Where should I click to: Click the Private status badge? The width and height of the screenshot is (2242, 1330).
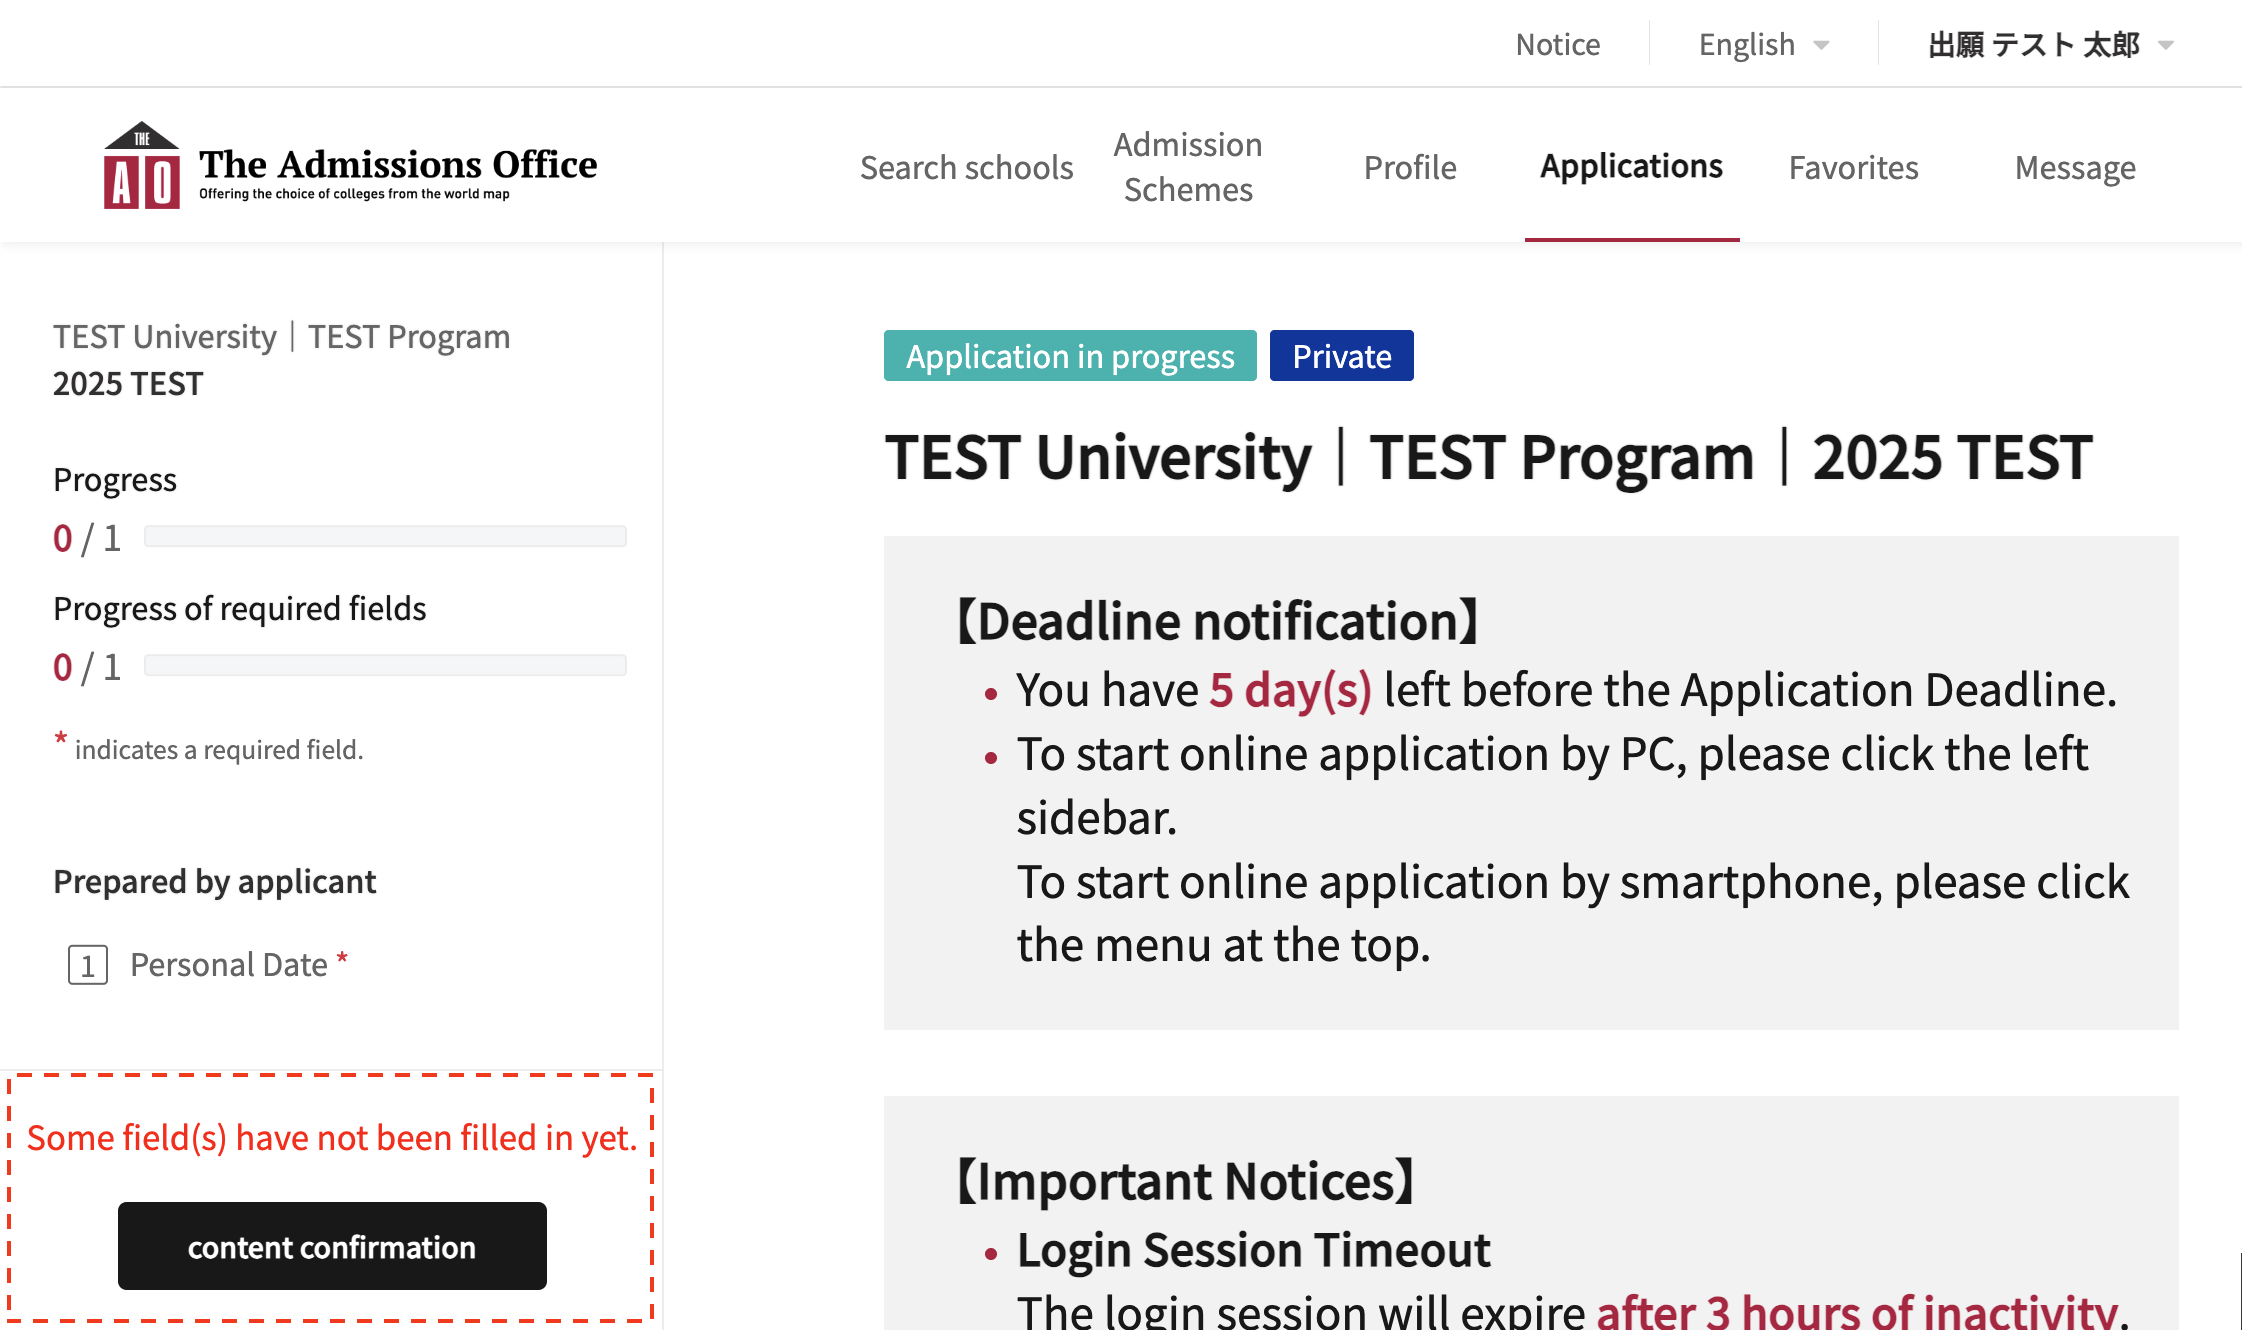pyautogui.click(x=1341, y=356)
